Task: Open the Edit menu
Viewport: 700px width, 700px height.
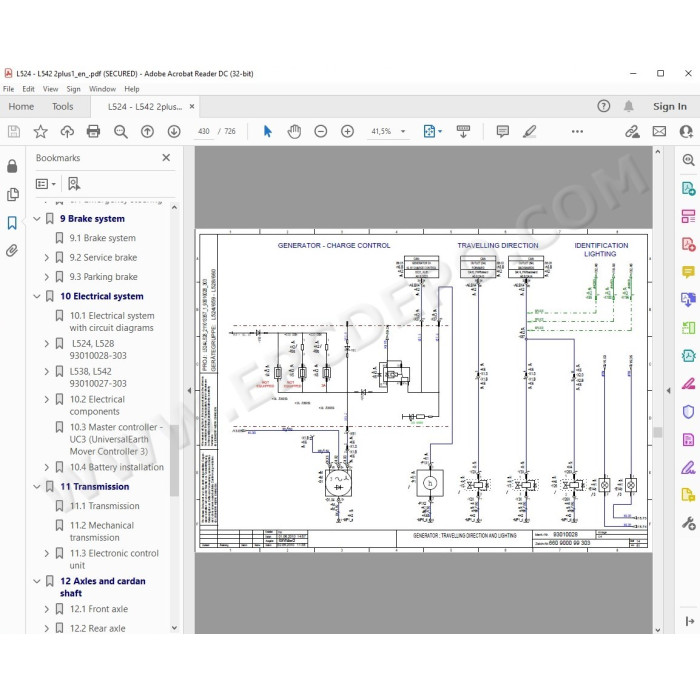Action: click(29, 89)
